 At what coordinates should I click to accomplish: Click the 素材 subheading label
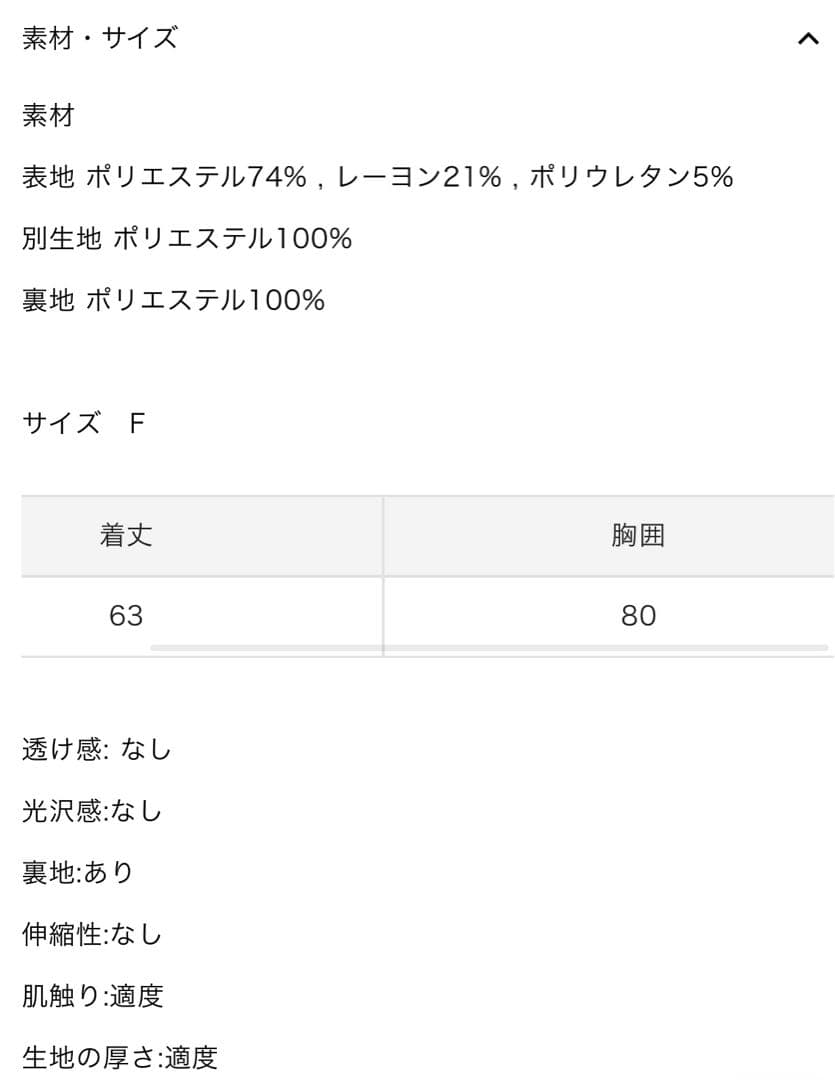pos(48,116)
